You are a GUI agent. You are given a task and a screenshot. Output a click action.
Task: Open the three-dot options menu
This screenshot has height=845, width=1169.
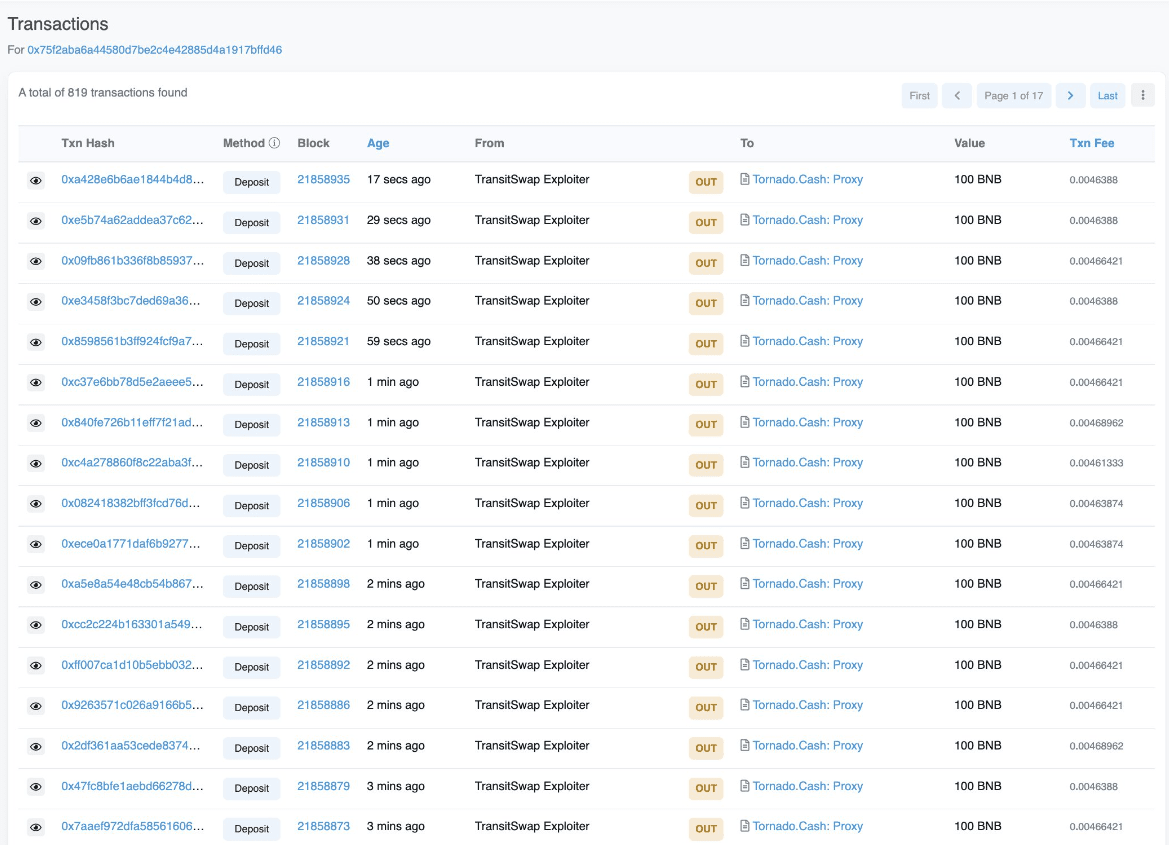pos(1142,95)
